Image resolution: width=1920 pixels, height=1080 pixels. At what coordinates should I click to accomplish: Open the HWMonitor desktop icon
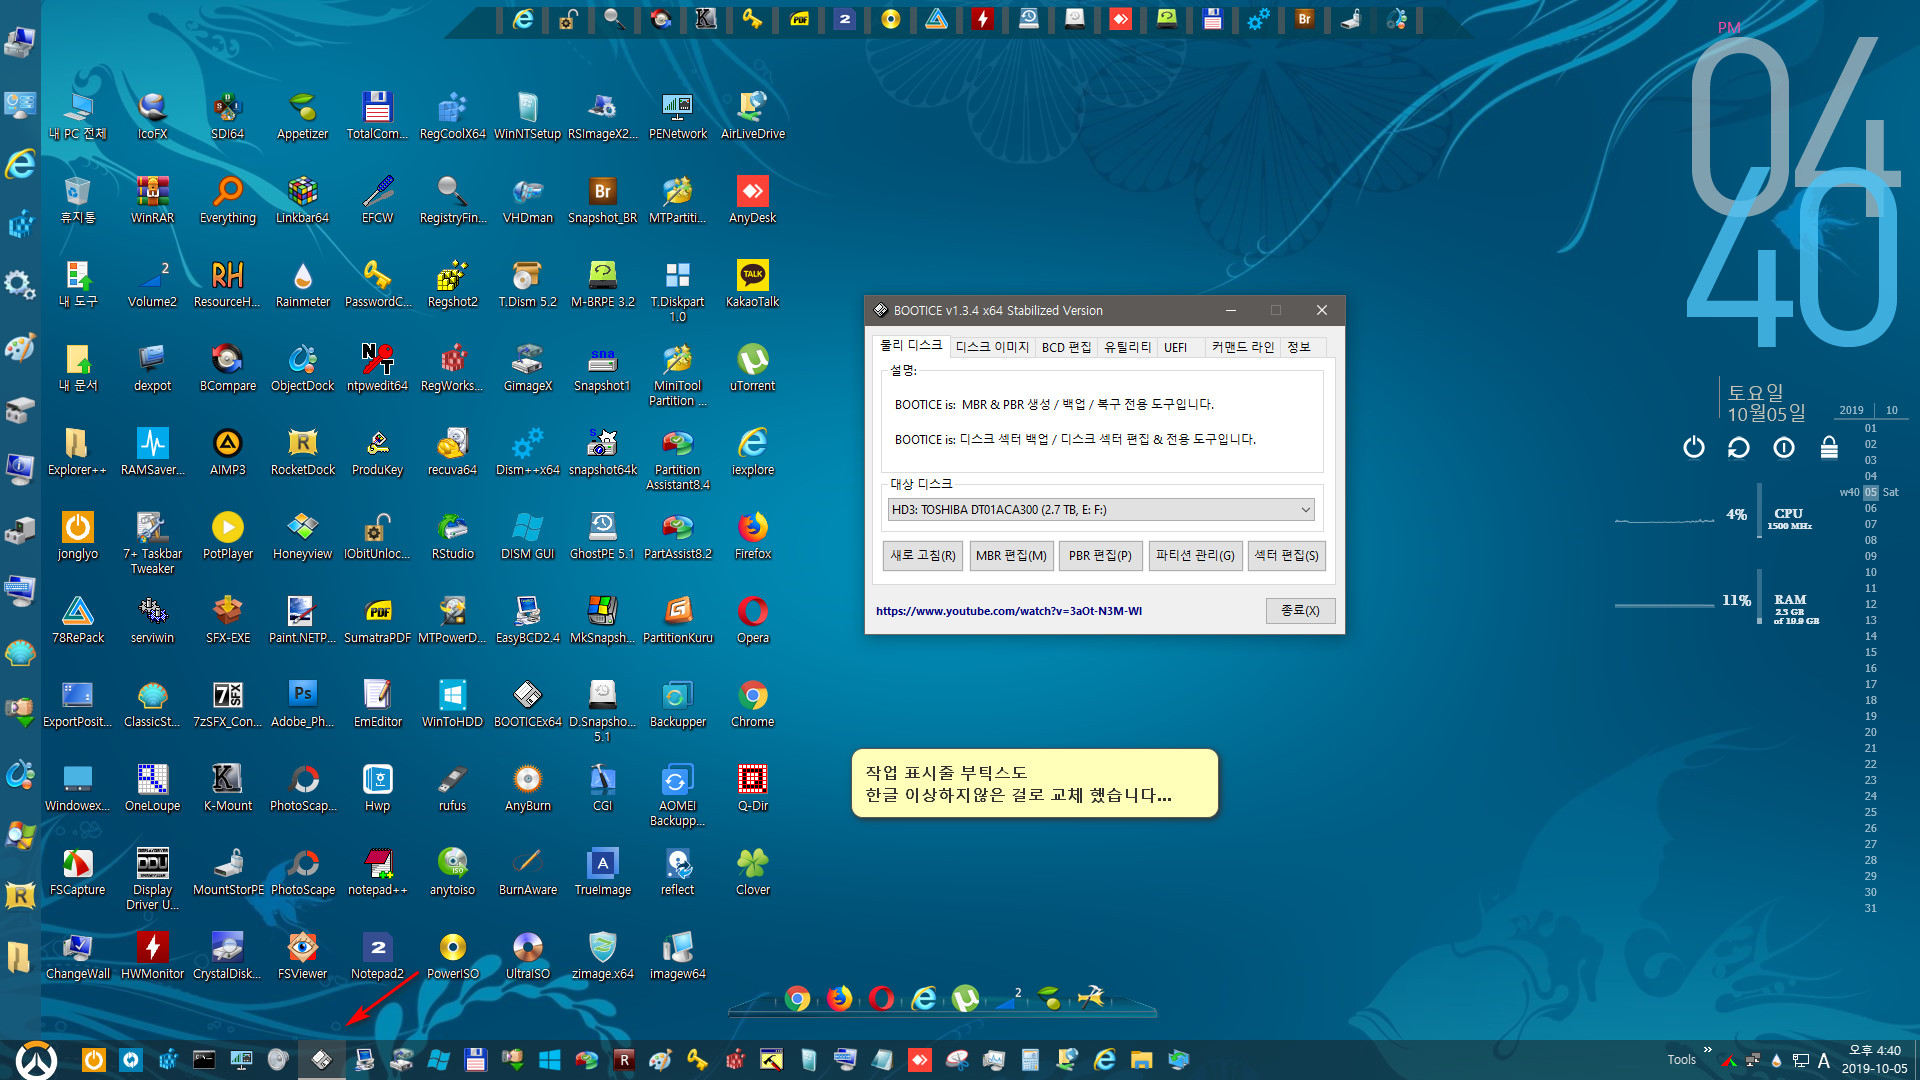click(x=152, y=955)
